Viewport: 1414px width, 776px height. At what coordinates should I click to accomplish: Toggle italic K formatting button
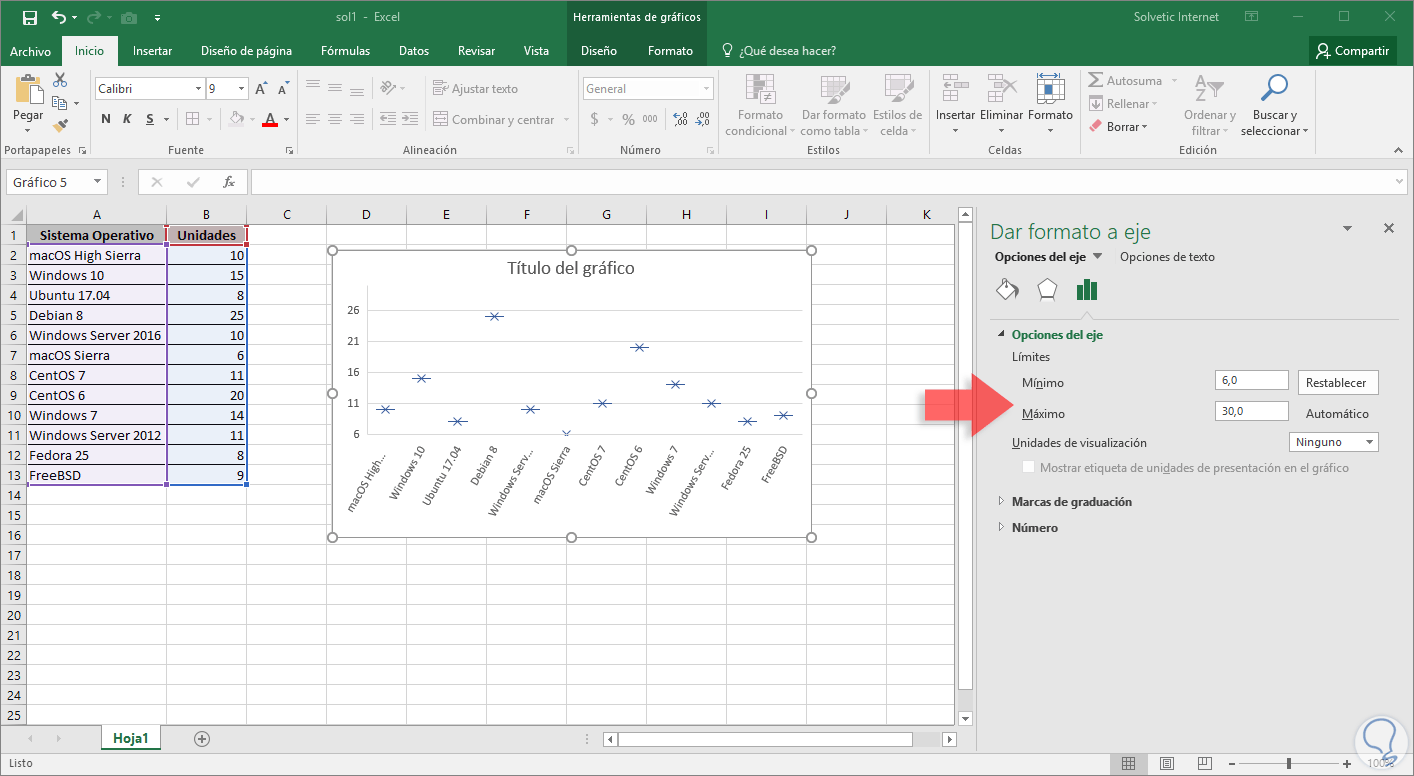[127, 120]
